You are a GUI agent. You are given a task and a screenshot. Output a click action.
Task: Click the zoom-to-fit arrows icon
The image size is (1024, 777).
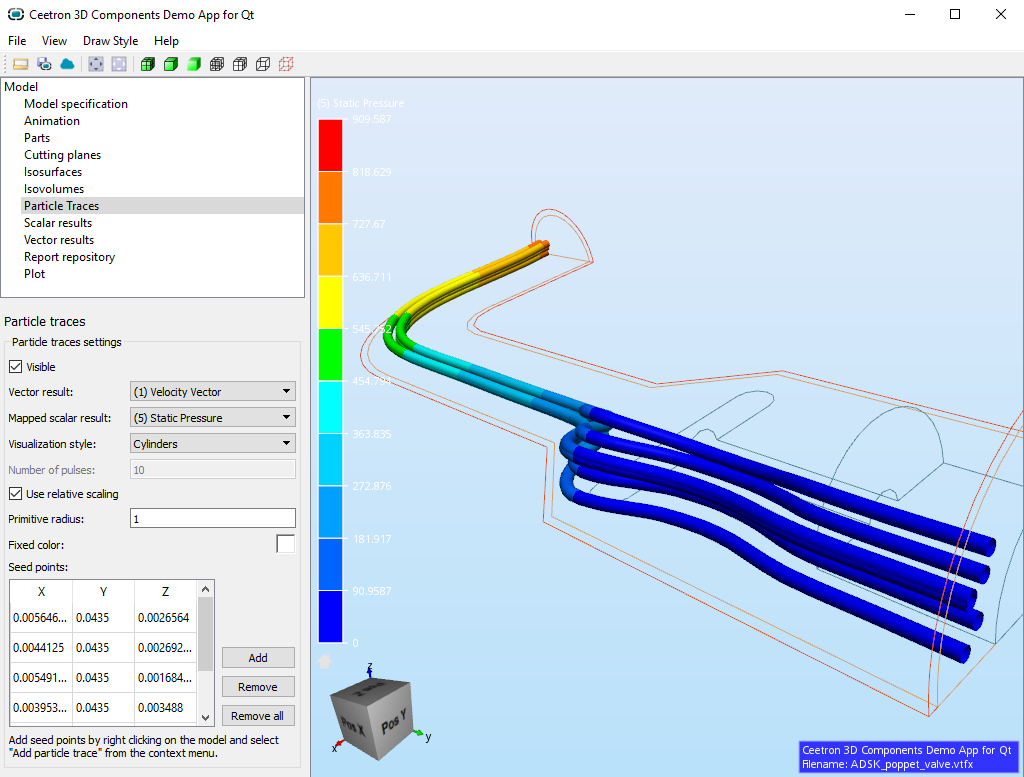pyautogui.click(x=96, y=64)
